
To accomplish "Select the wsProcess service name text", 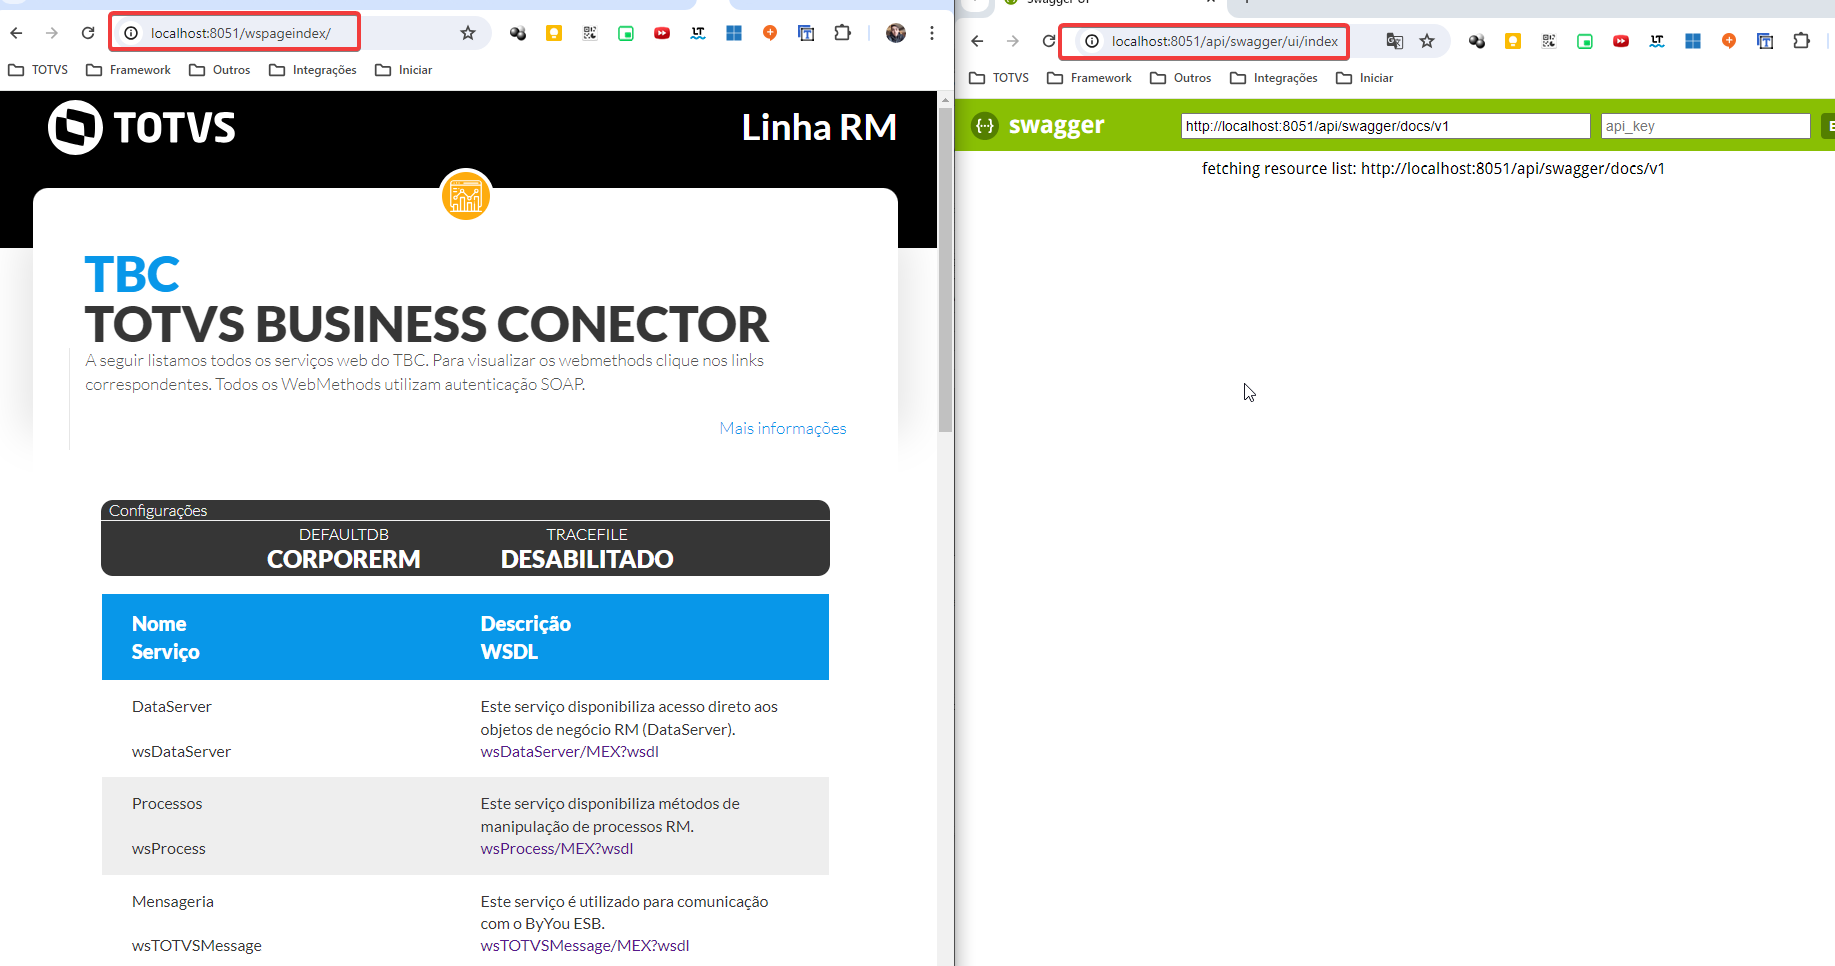I will coord(169,849).
